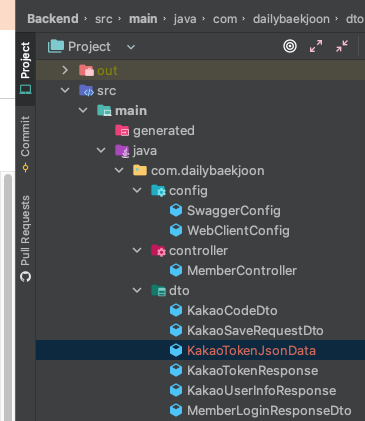365x421 pixels.
Task: Click the config package gear icon
Action: pos(158,190)
